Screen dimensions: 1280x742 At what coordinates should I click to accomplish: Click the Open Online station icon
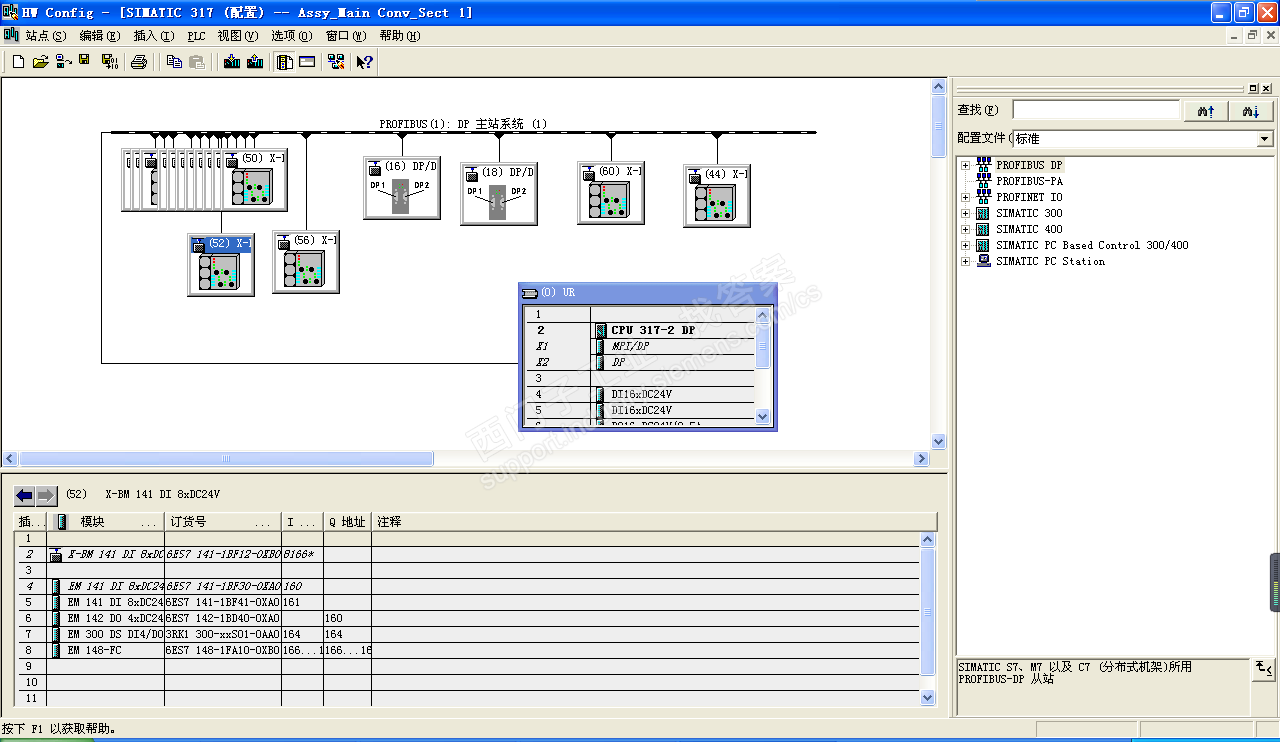[63, 62]
